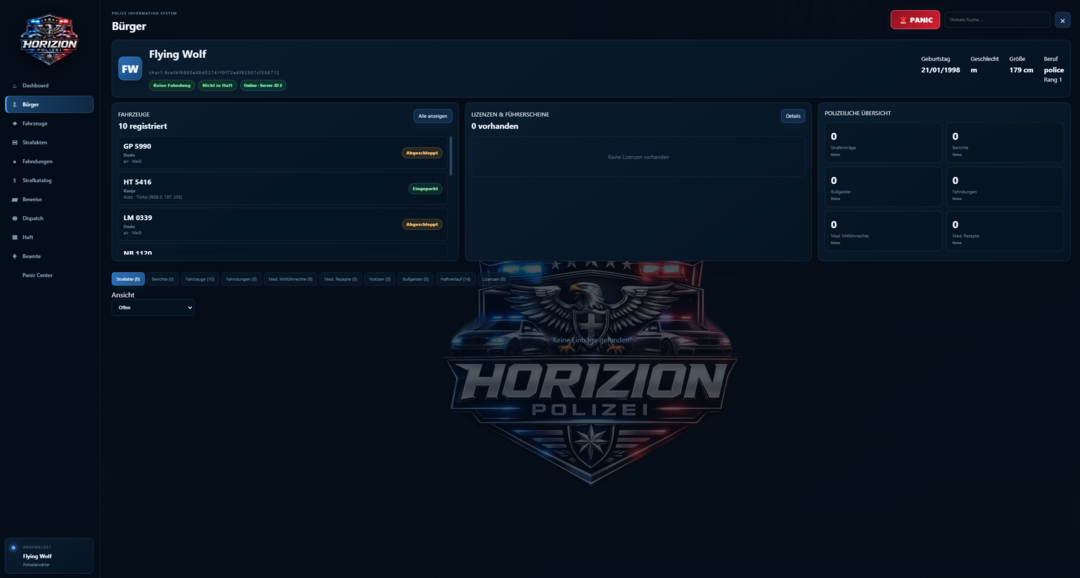1080x578 pixels.
Task: Switch to the Strafakte (0) tab
Action: pos(128,279)
